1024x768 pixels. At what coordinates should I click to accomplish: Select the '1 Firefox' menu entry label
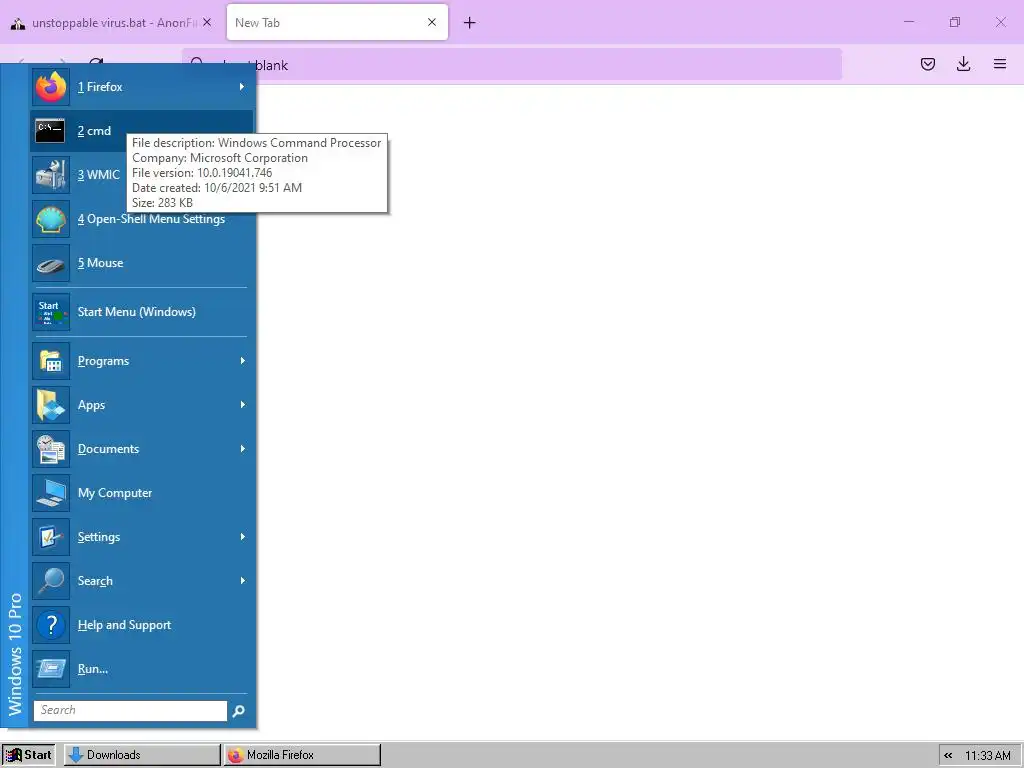(x=100, y=87)
